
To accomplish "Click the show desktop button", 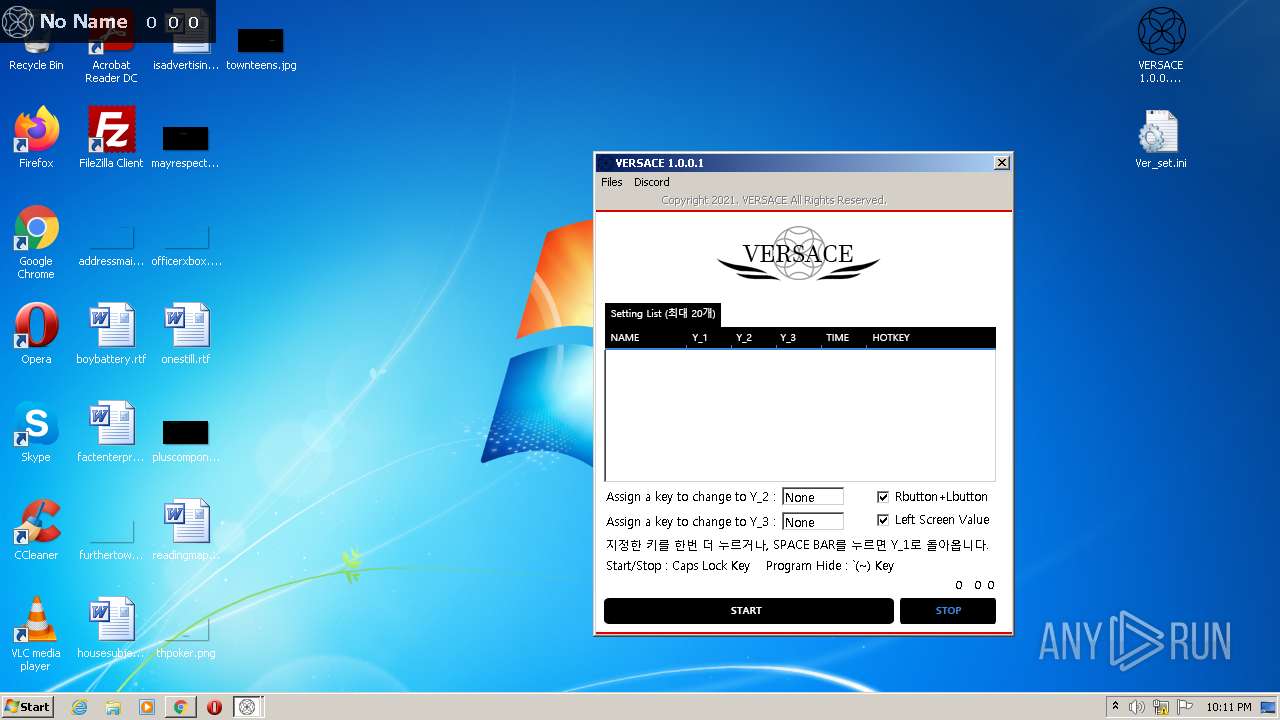I will tap(1269, 707).
